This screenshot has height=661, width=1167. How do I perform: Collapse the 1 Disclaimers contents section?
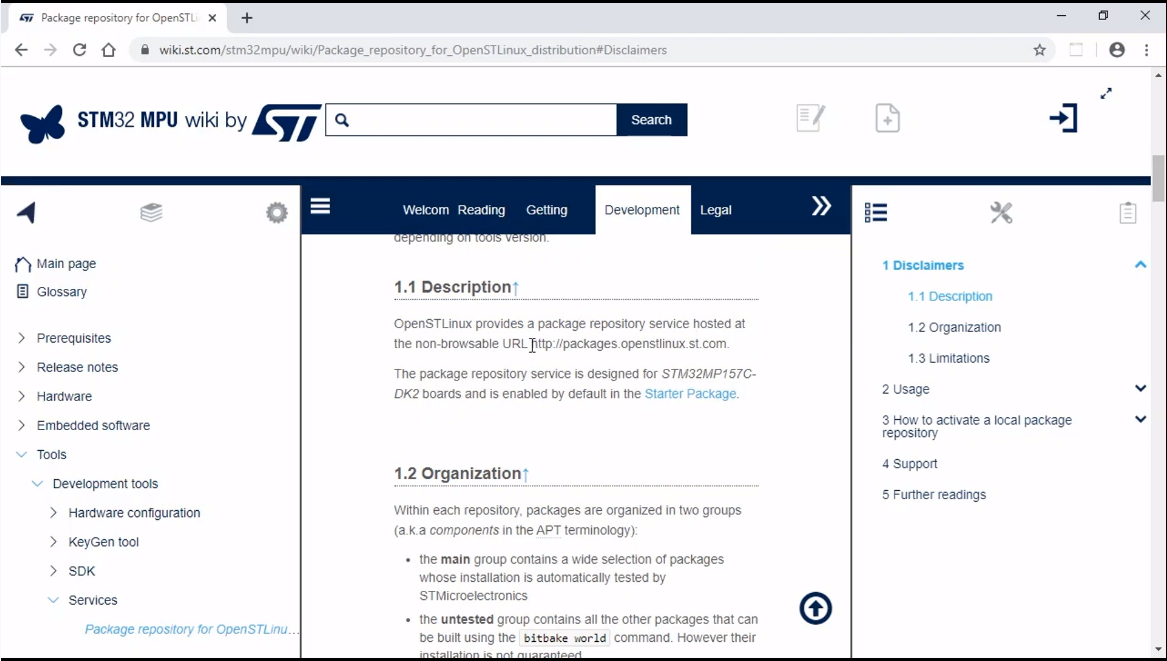click(x=1140, y=264)
